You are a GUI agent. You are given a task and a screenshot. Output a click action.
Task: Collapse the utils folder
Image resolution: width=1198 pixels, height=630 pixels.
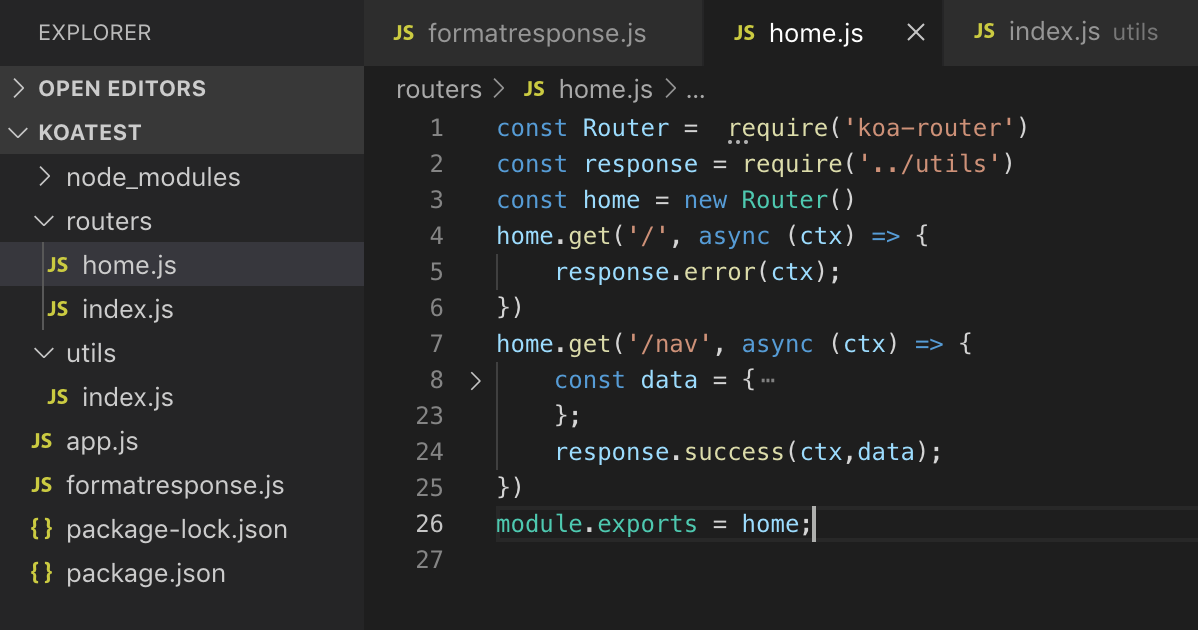[44, 353]
